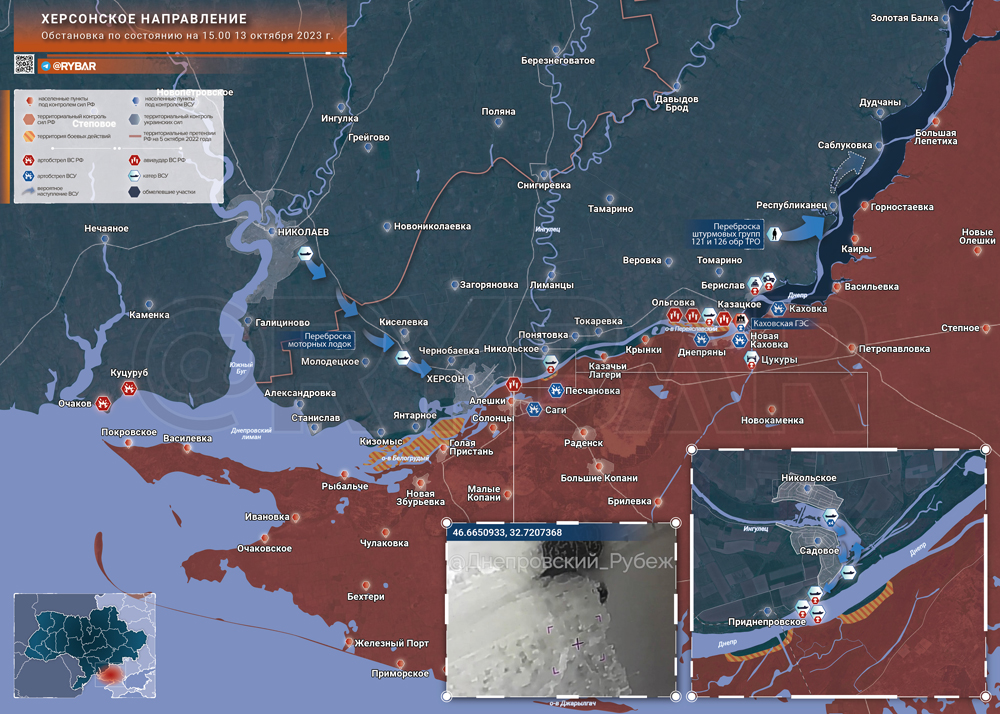Click the Новониколаевка label
The width and height of the screenshot is (1000, 714).
pos(432,226)
